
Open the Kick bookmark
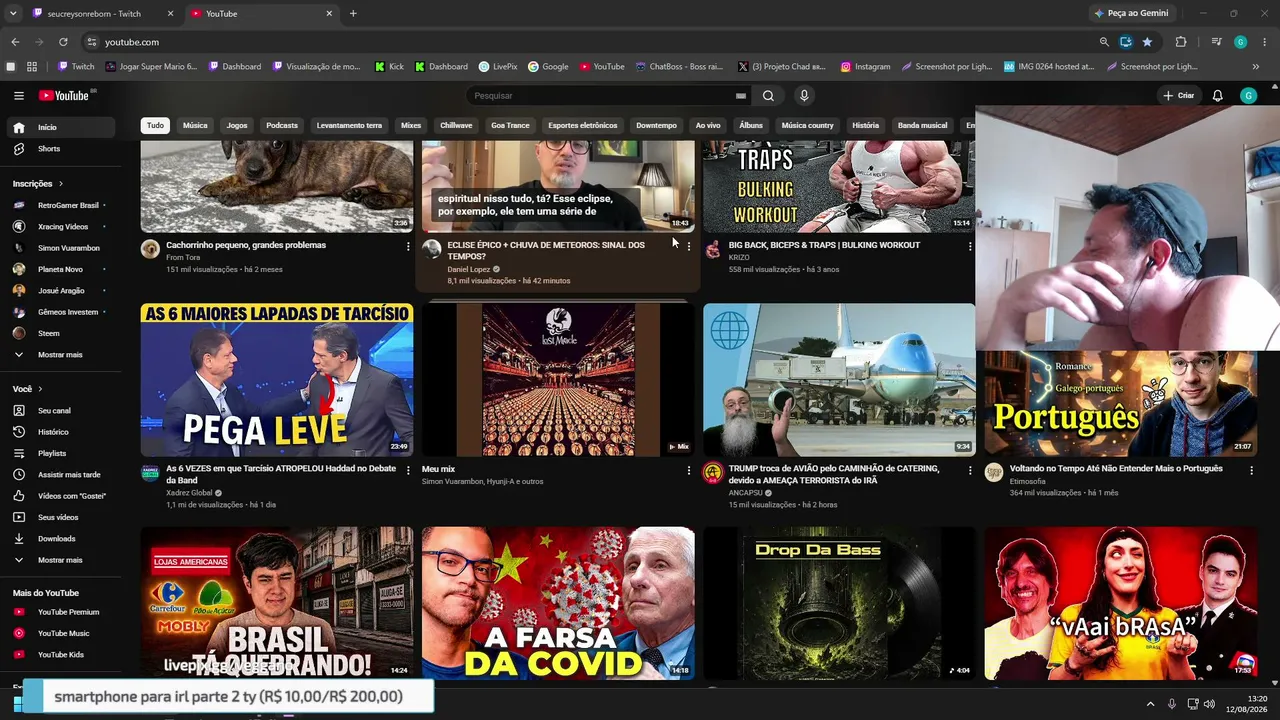click(x=389, y=67)
